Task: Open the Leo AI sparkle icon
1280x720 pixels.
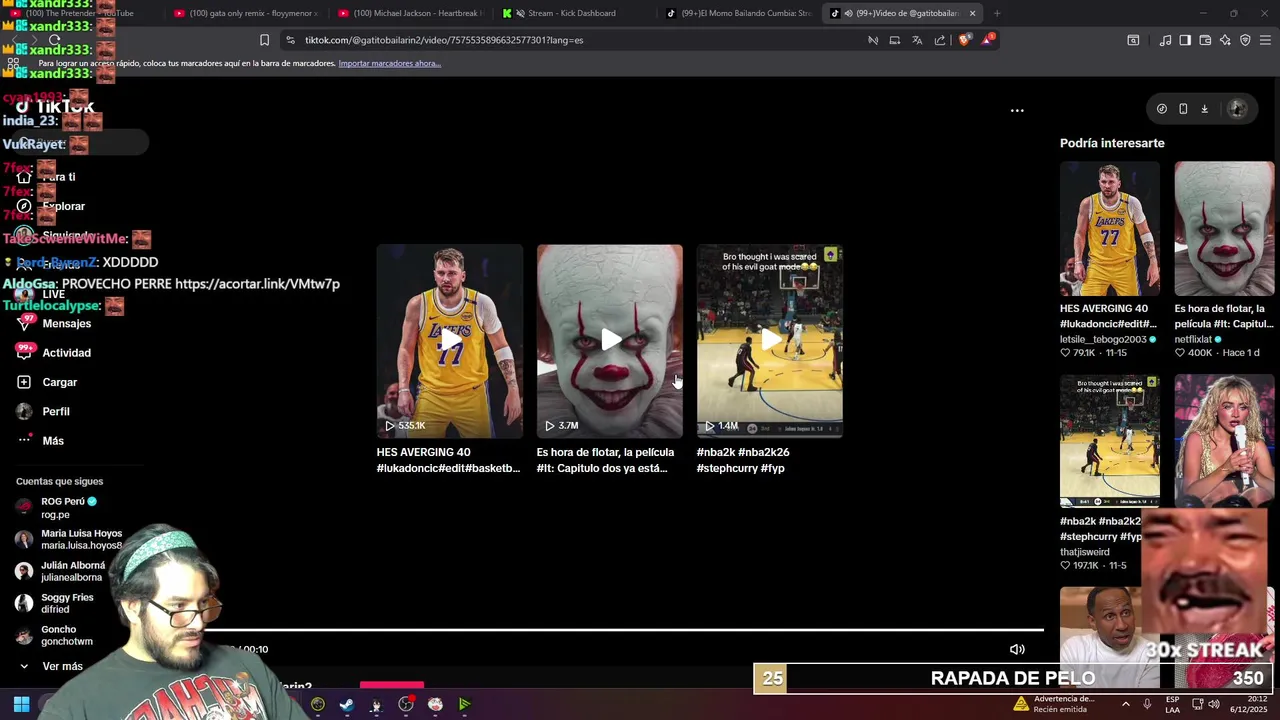Action: coord(1225,40)
